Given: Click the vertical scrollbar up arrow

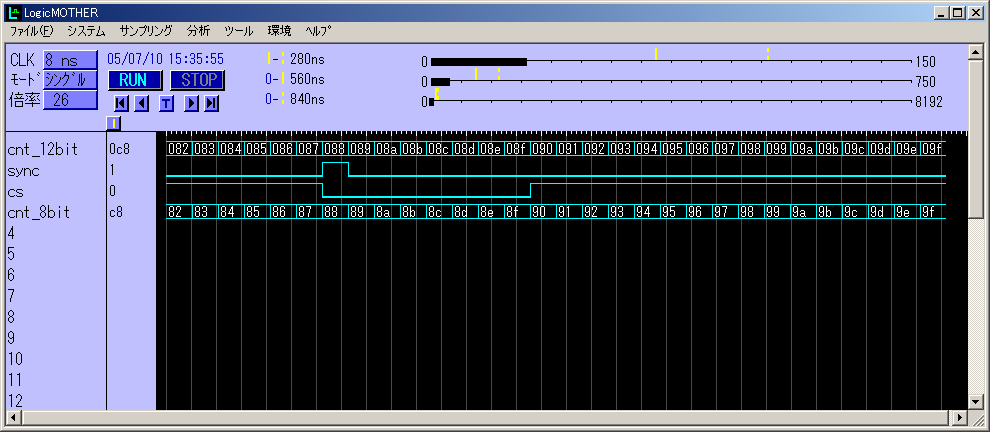Looking at the screenshot, I should [977, 52].
